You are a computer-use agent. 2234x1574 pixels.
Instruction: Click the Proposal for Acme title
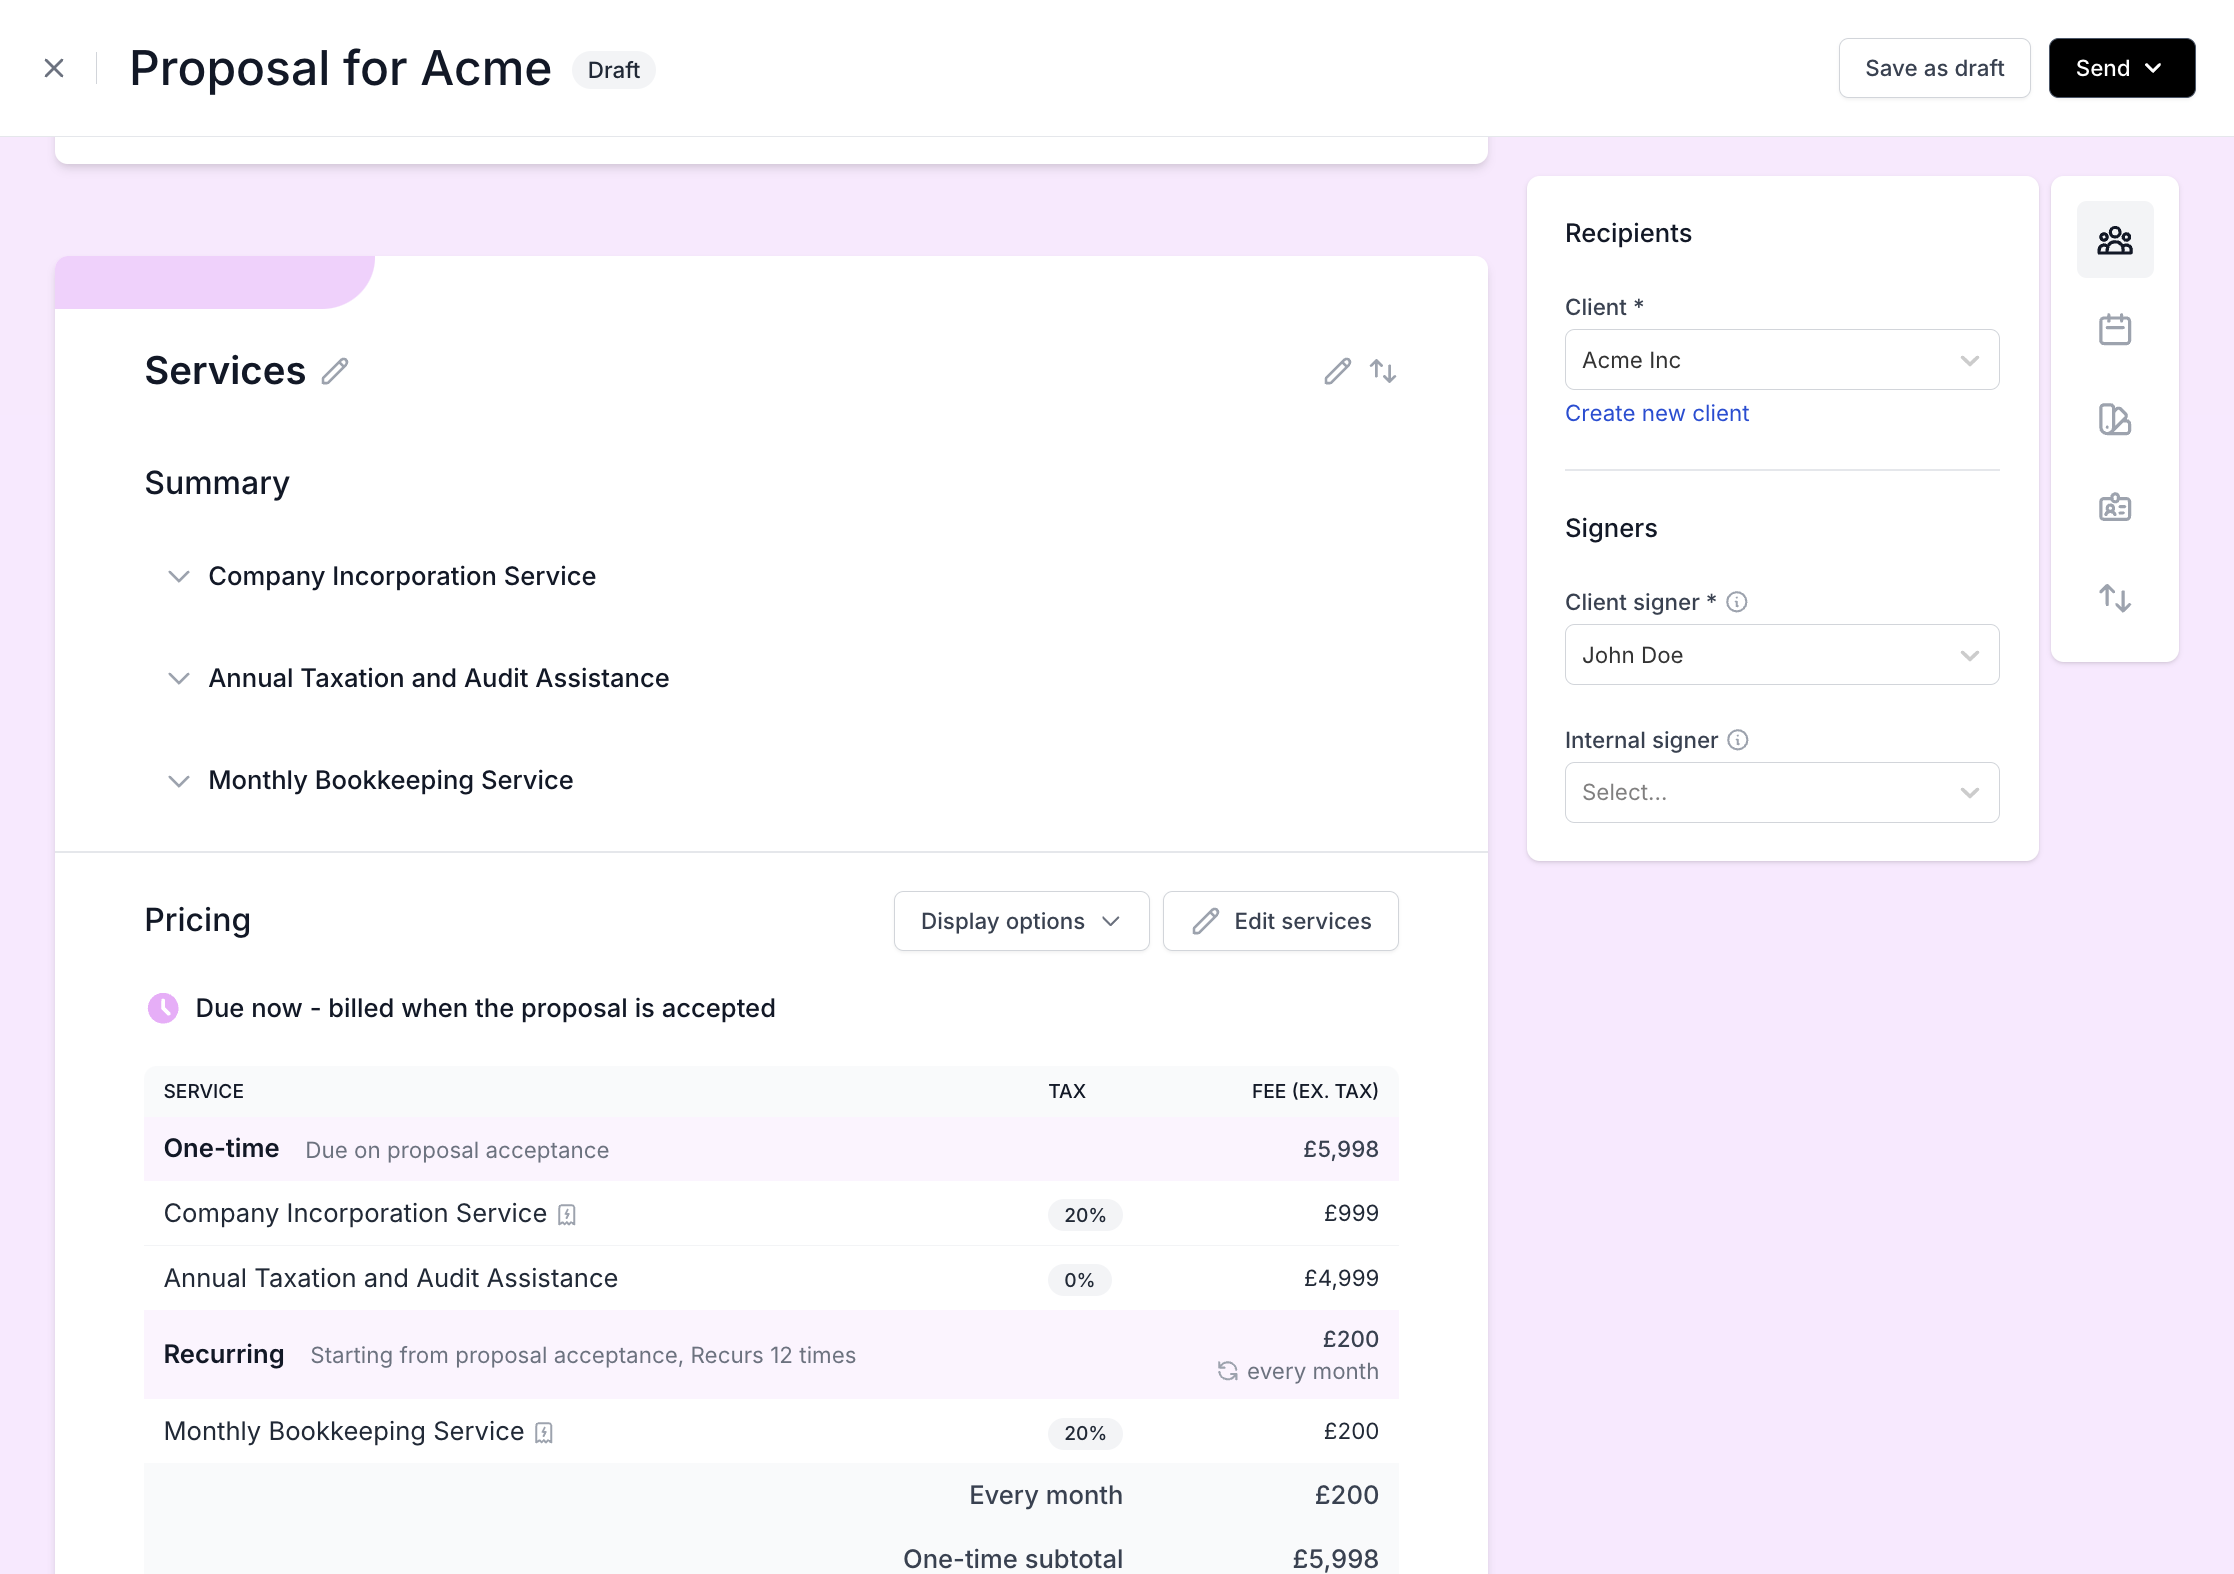[340, 68]
